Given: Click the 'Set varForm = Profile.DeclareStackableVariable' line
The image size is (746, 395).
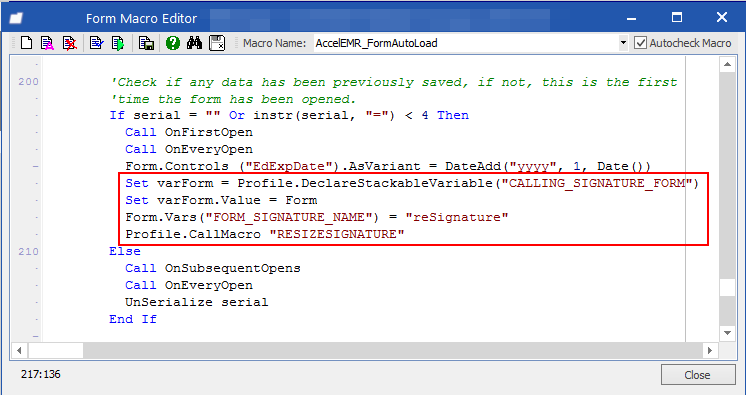Looking at the screenshot, I should [412, 183].
